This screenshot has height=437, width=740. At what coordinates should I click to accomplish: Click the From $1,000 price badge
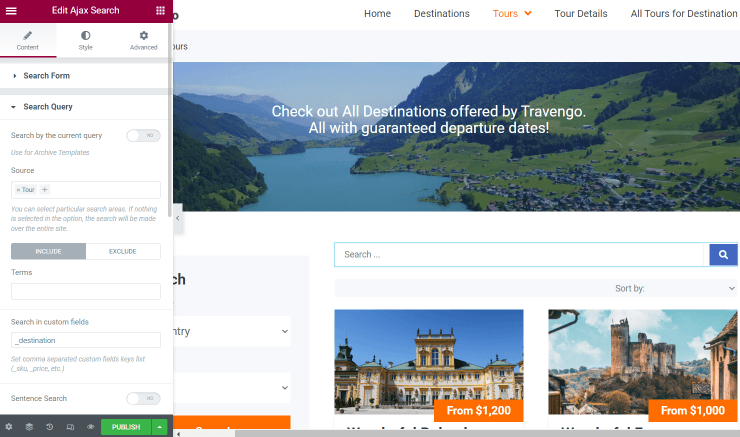tap(693, 411)
